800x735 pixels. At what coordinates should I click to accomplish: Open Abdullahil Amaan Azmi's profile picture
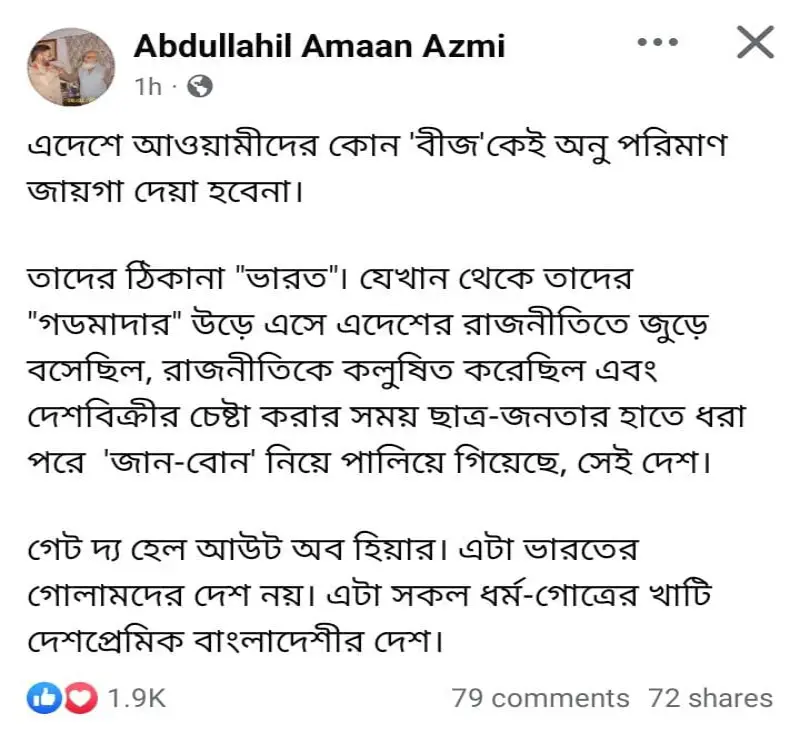[x=71, y=67]
